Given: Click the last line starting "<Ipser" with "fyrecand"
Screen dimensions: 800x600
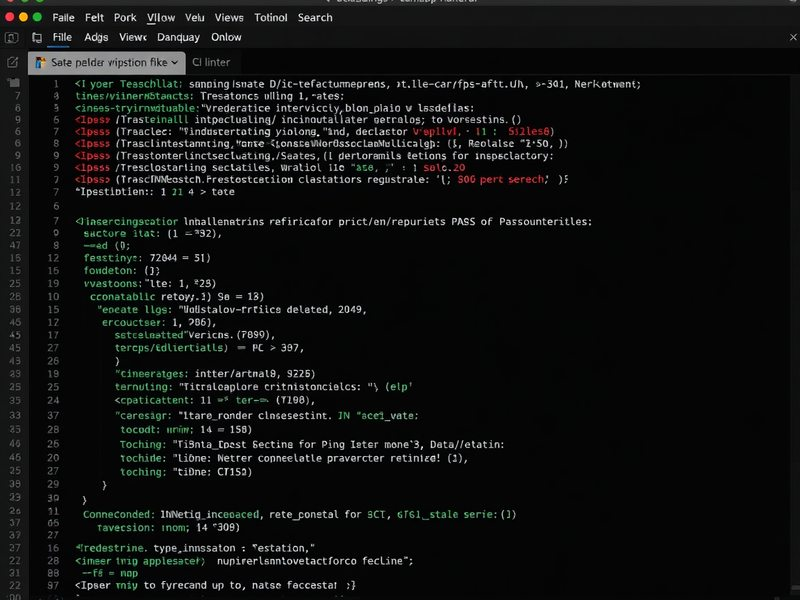Looking at the screenshot, I should pyautogui.click(x=215, y=585).
